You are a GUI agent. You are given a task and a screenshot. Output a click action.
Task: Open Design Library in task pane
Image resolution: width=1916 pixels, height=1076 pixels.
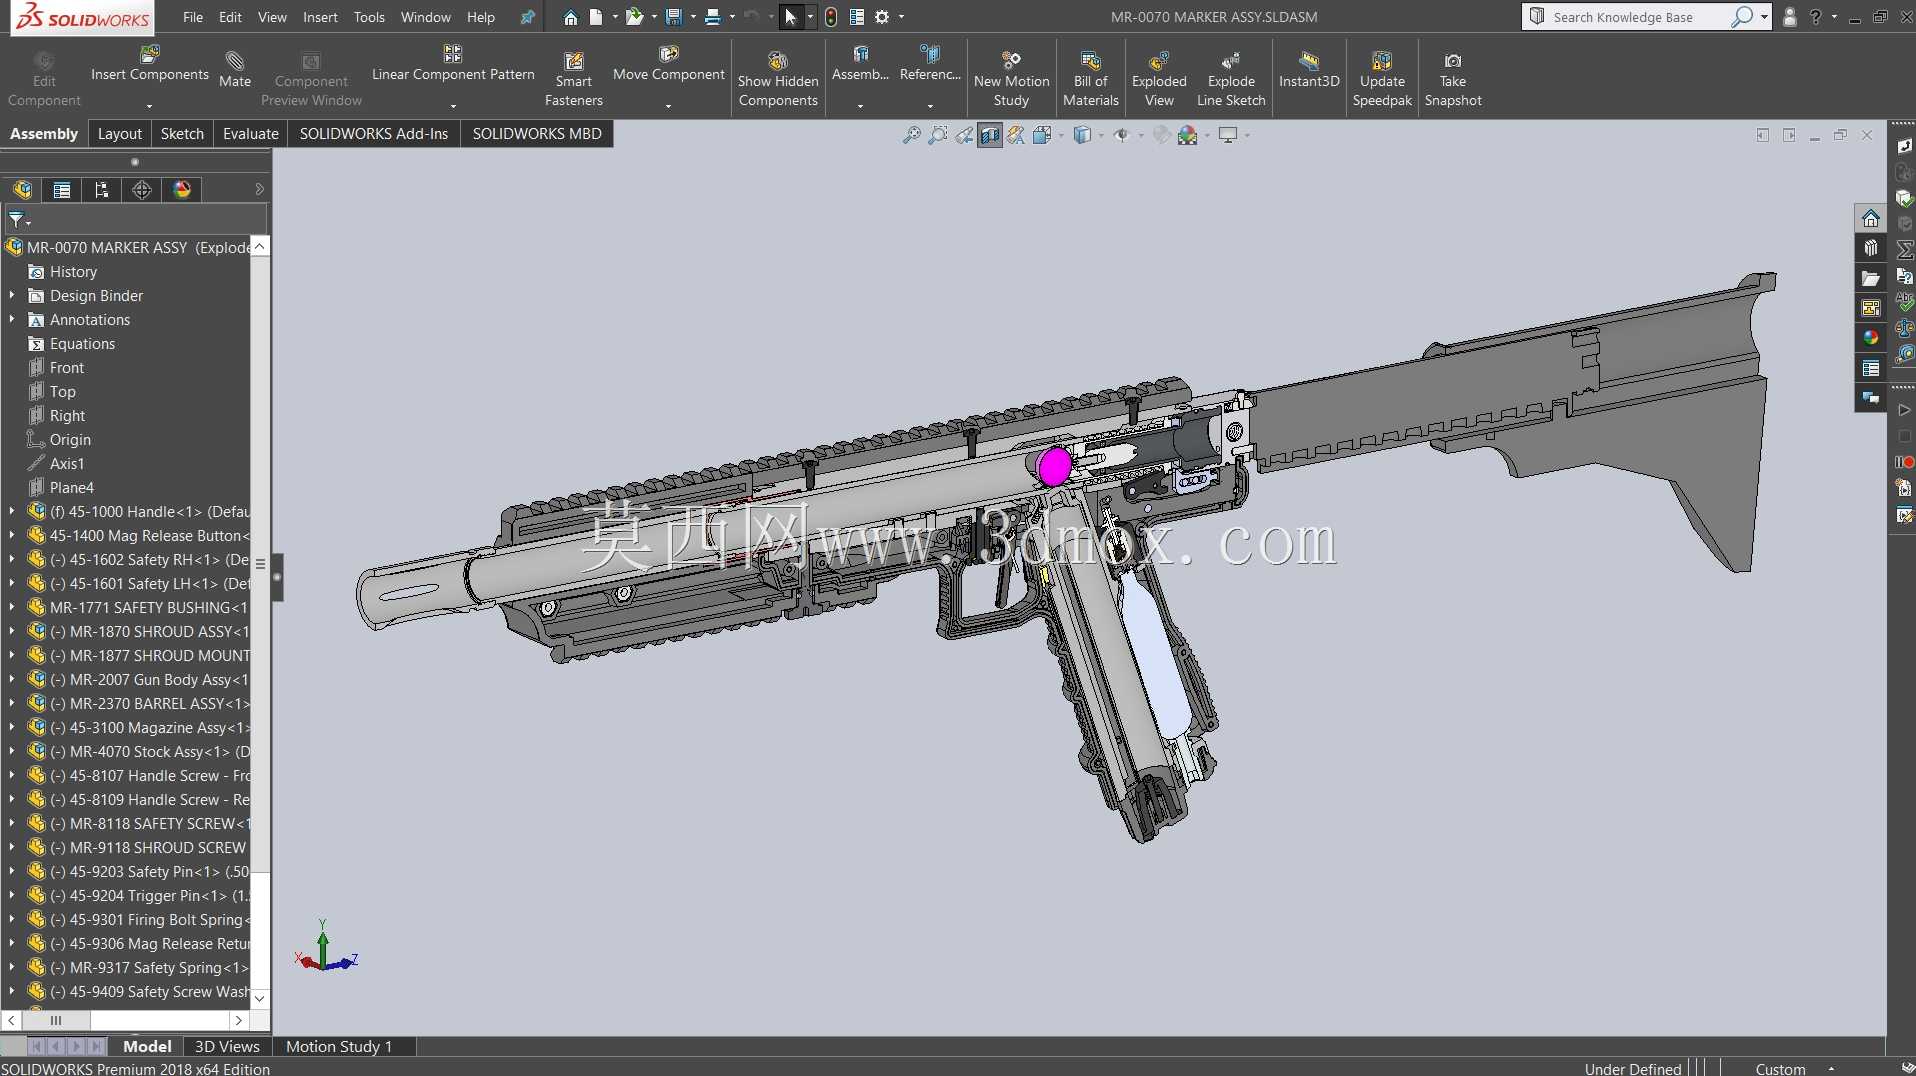(x=1870, y=248)
